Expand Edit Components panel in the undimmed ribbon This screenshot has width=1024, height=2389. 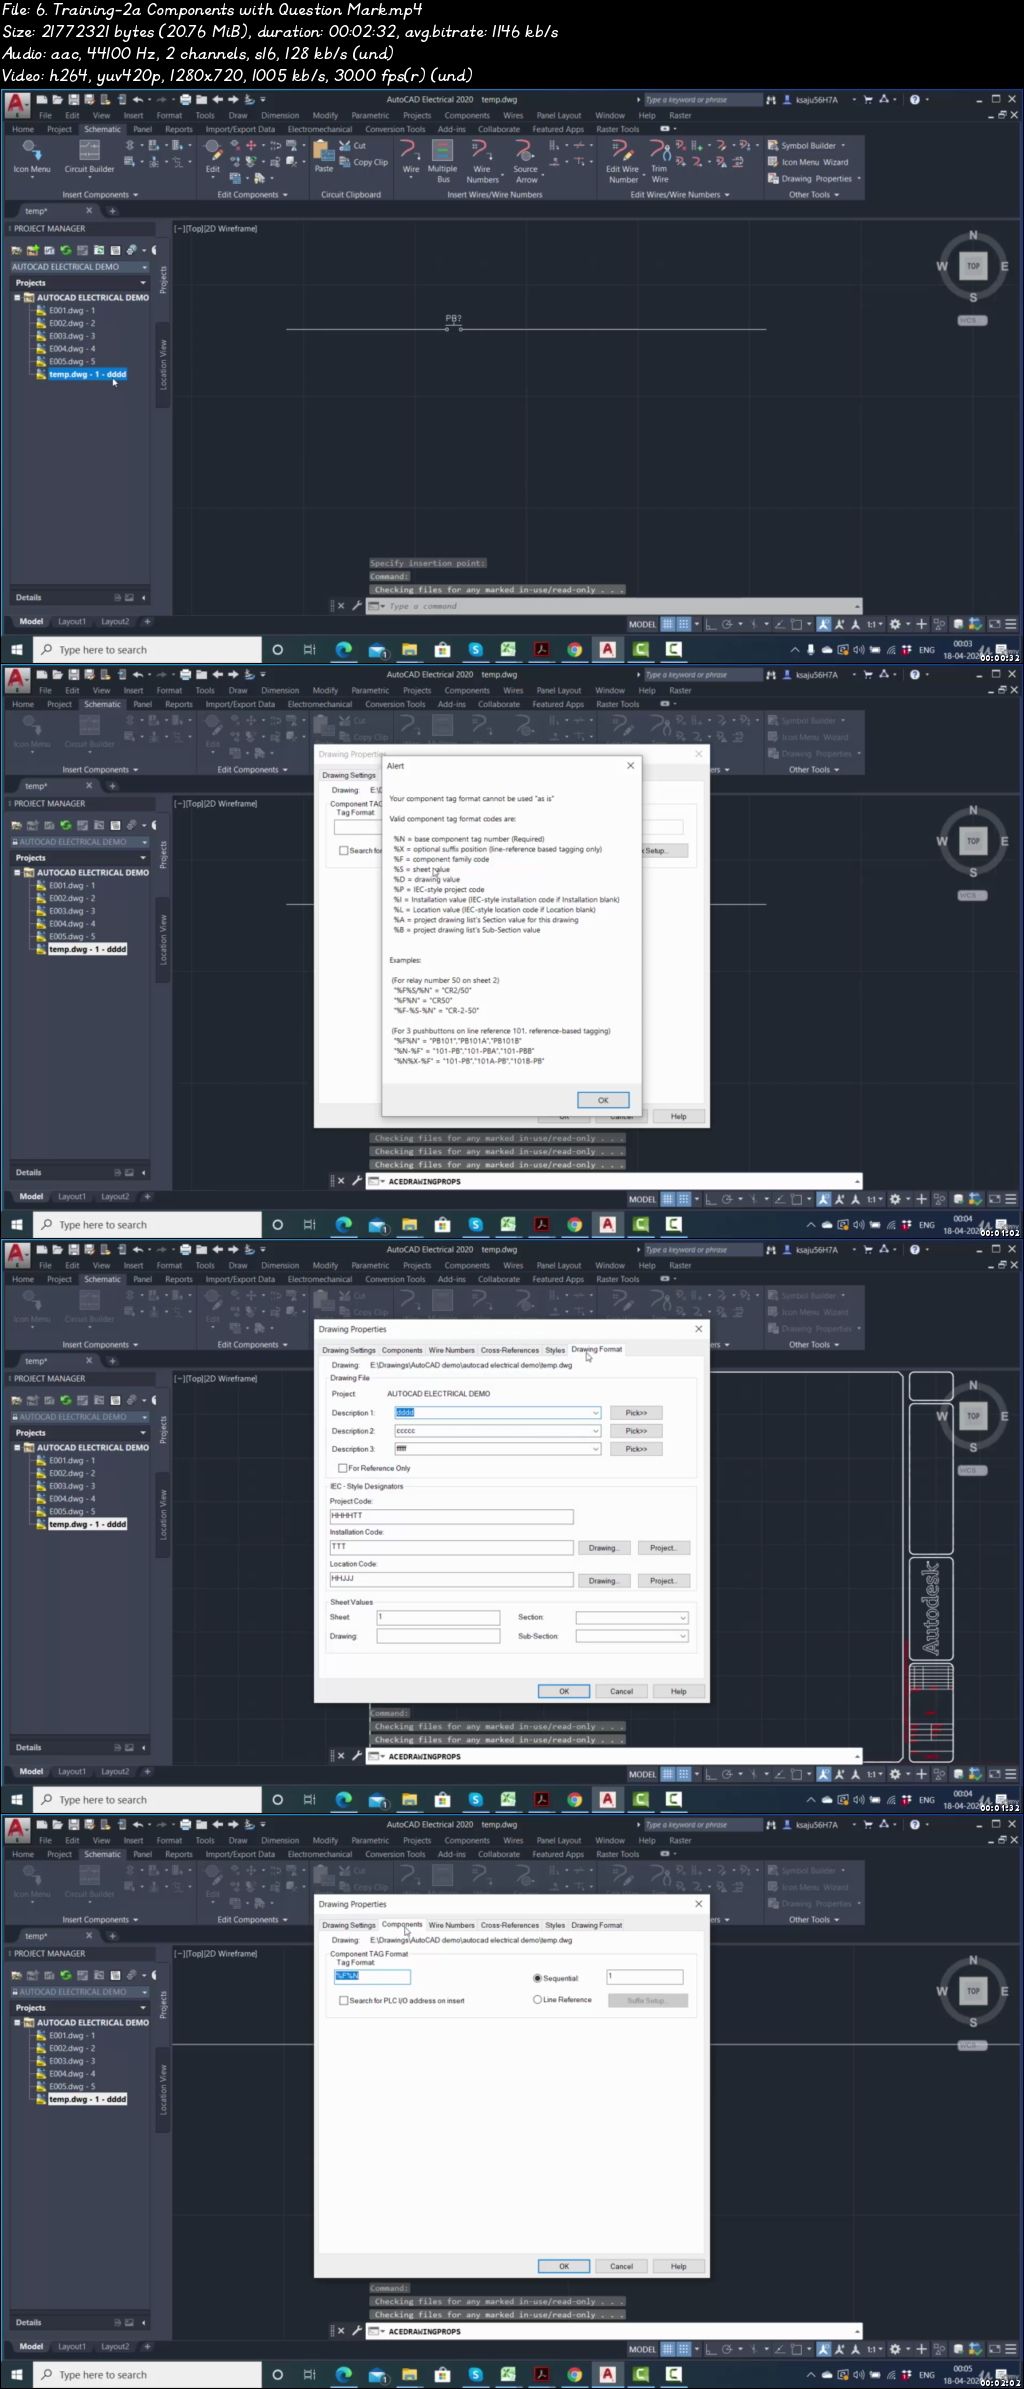tap(252, 195)
